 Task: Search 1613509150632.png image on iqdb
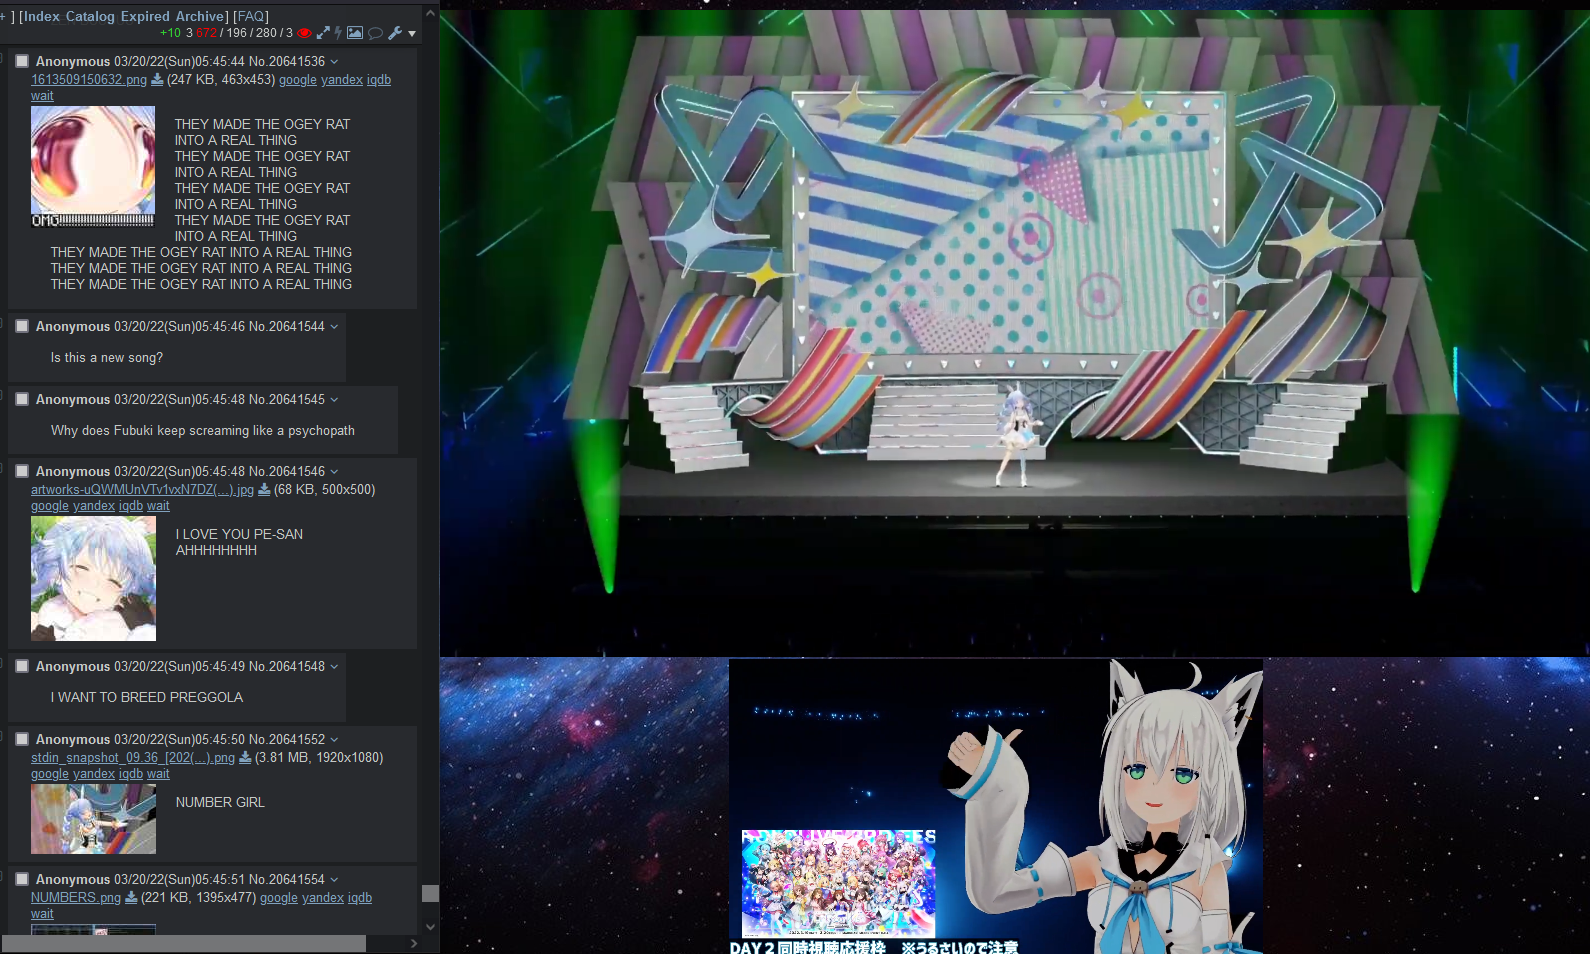(379, 80)
